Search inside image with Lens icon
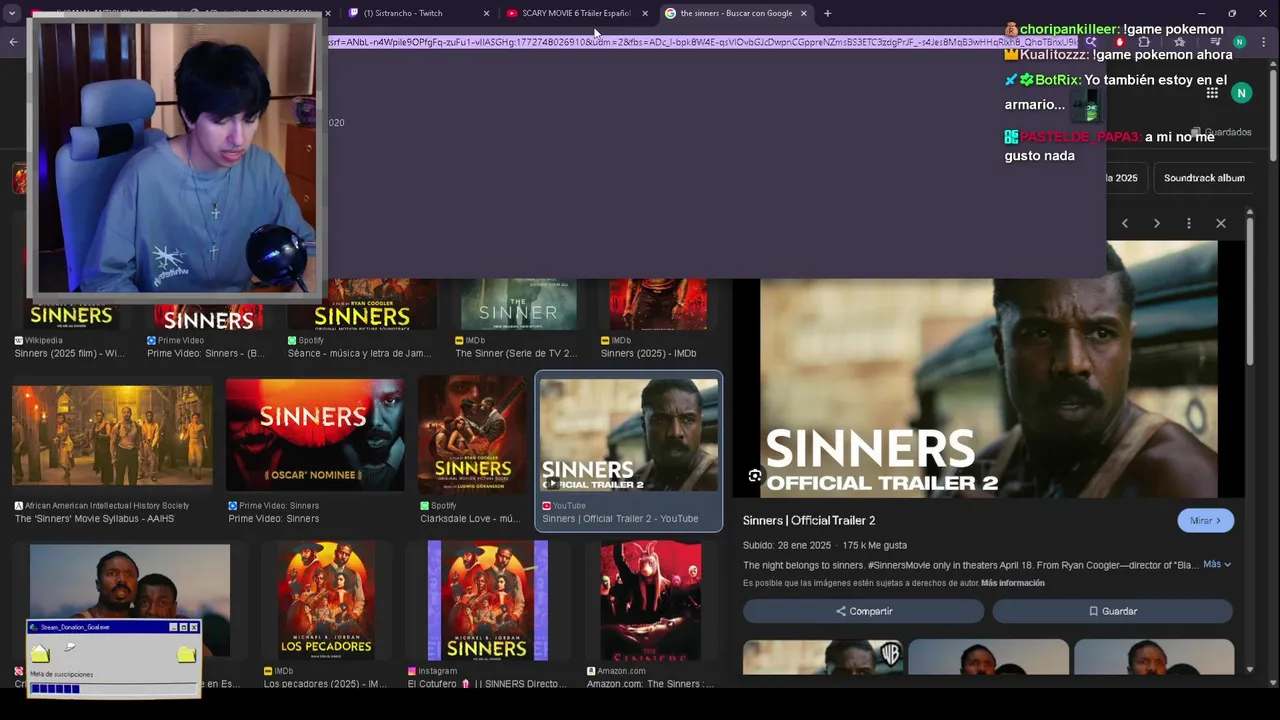The width and height of the screenshot is (1280, 720). [x=755, y=476]
